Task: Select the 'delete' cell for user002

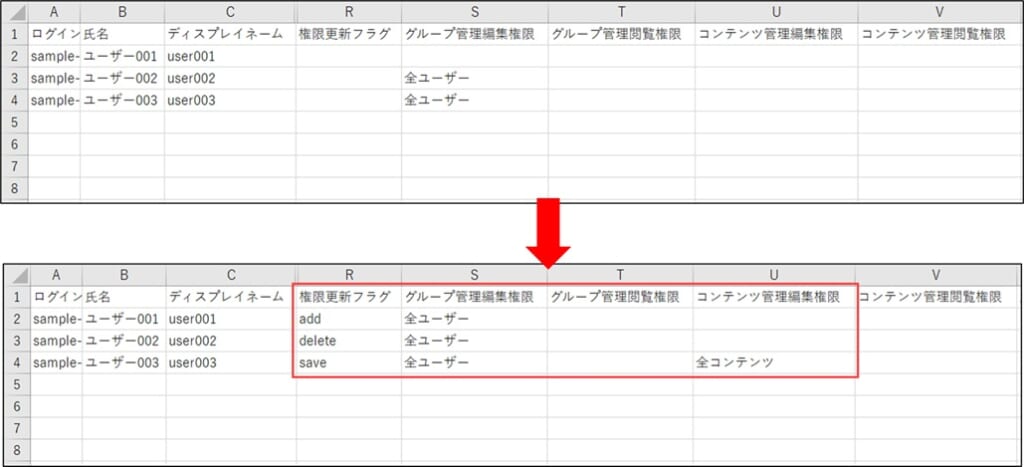Action: click(x=349, y=341)
